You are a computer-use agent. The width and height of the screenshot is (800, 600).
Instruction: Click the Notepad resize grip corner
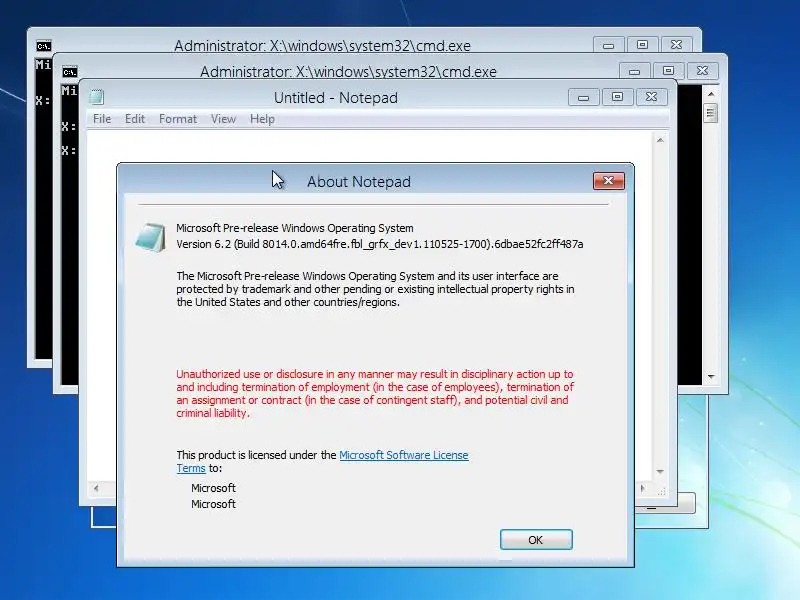click(x=661, y=490)
